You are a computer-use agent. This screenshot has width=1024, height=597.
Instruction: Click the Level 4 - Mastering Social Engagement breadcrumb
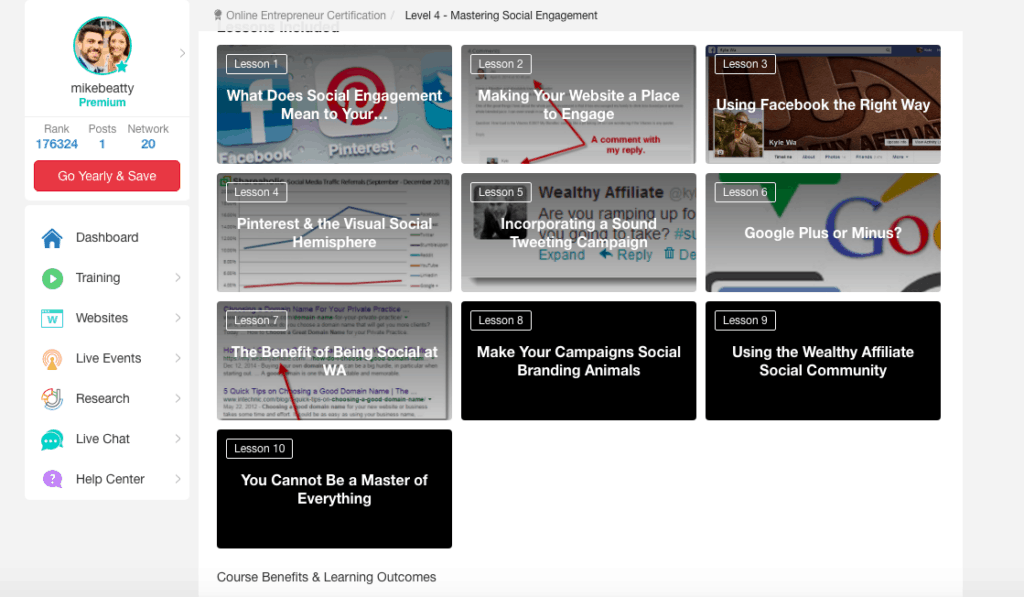(501, 15)
